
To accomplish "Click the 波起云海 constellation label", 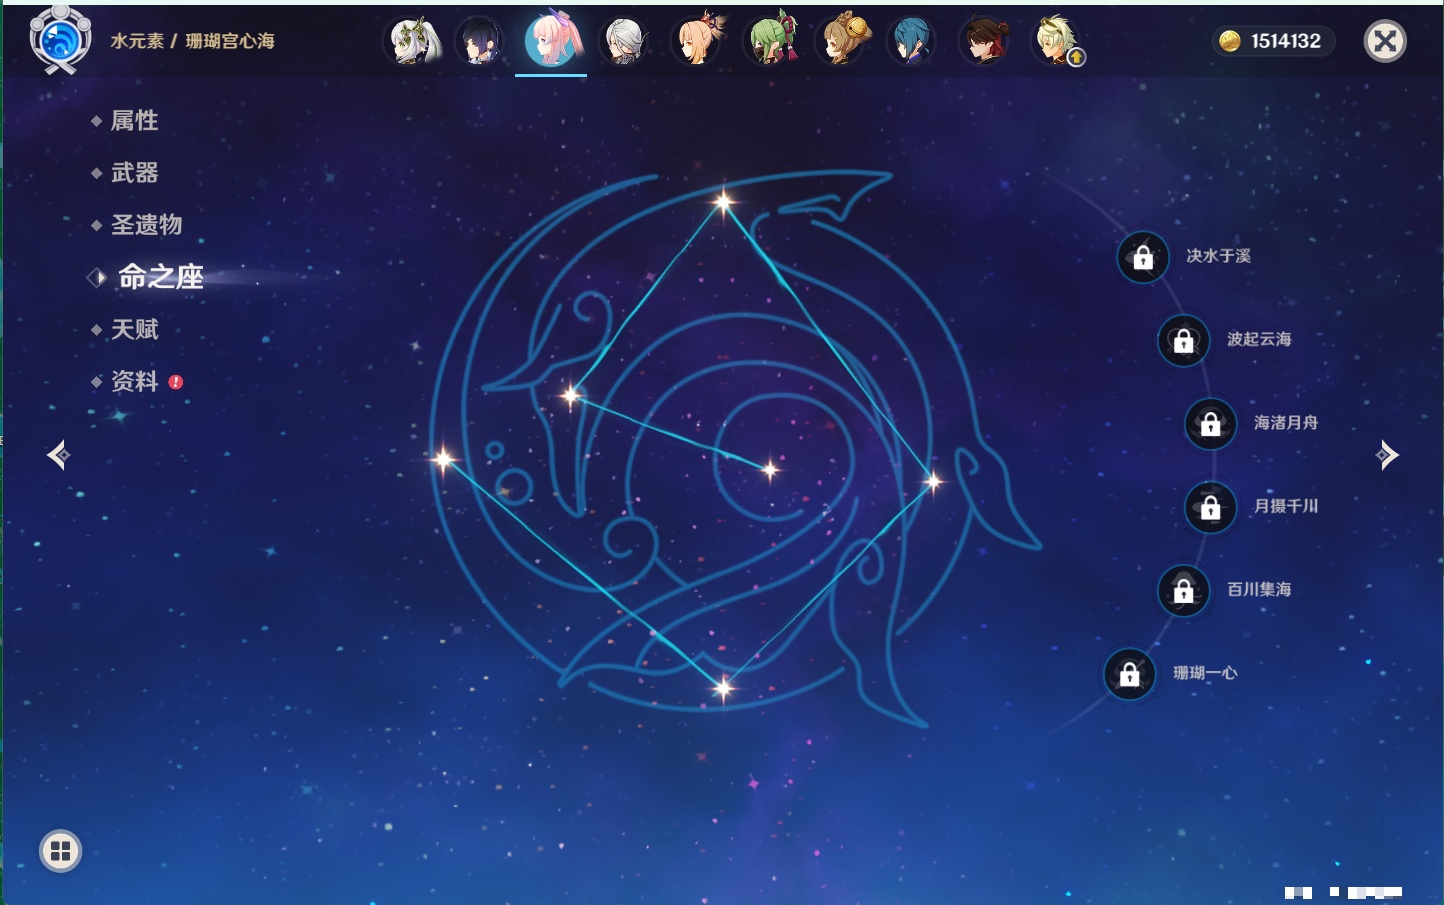I will [1259, 340].
